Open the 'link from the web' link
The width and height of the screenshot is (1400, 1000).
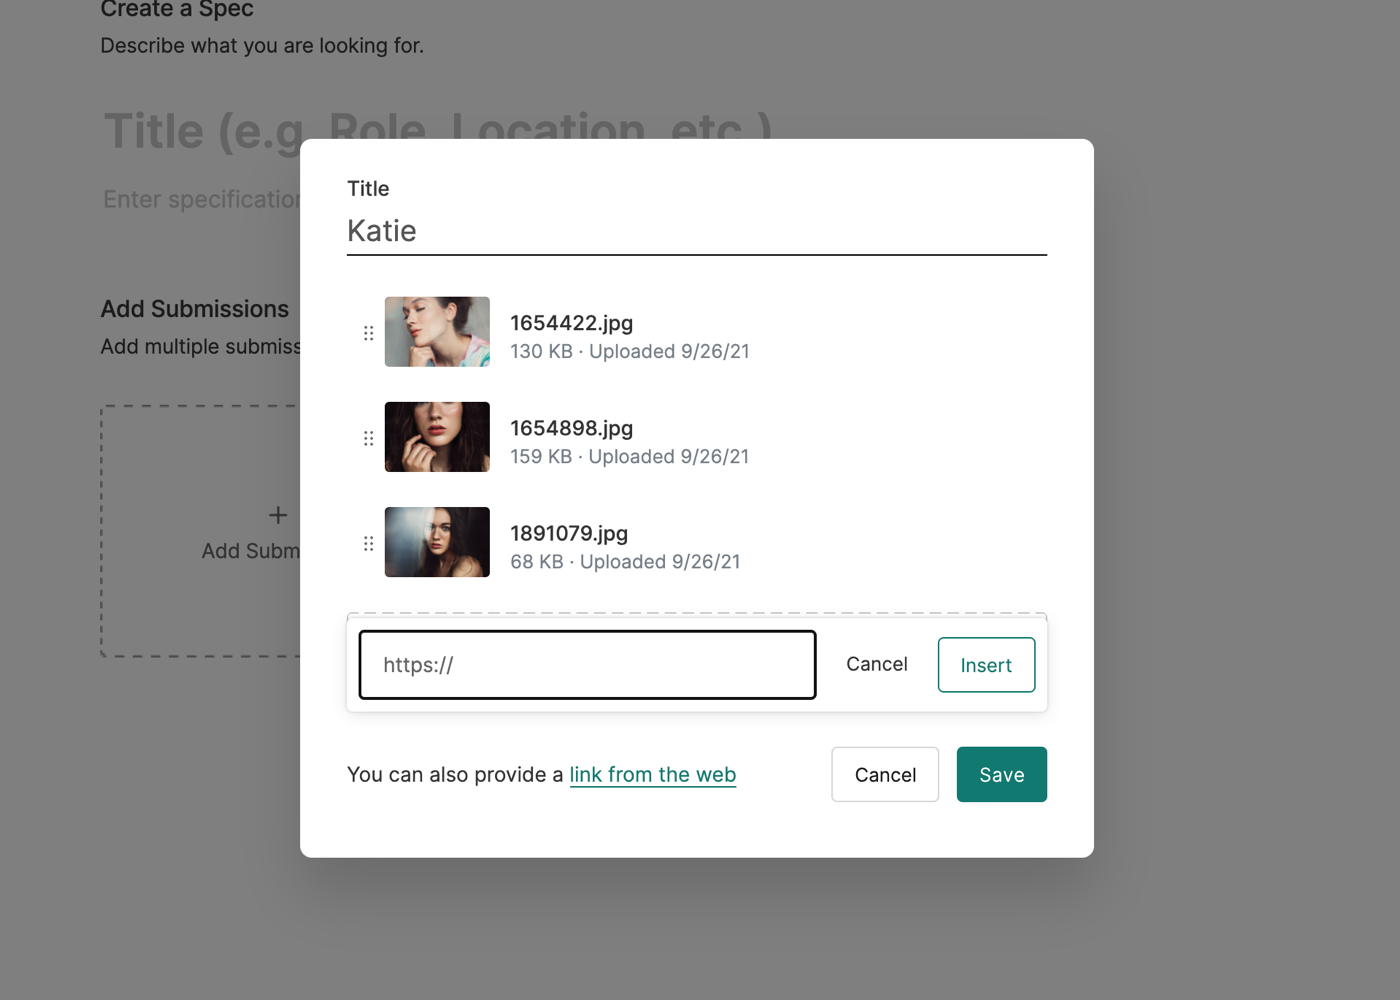tap(652, 775)
